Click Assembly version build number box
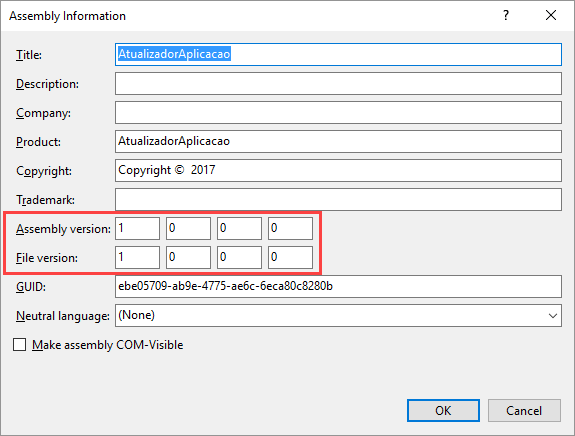The height and width of the screenshot is (436, 575). [x=239, y=228]
